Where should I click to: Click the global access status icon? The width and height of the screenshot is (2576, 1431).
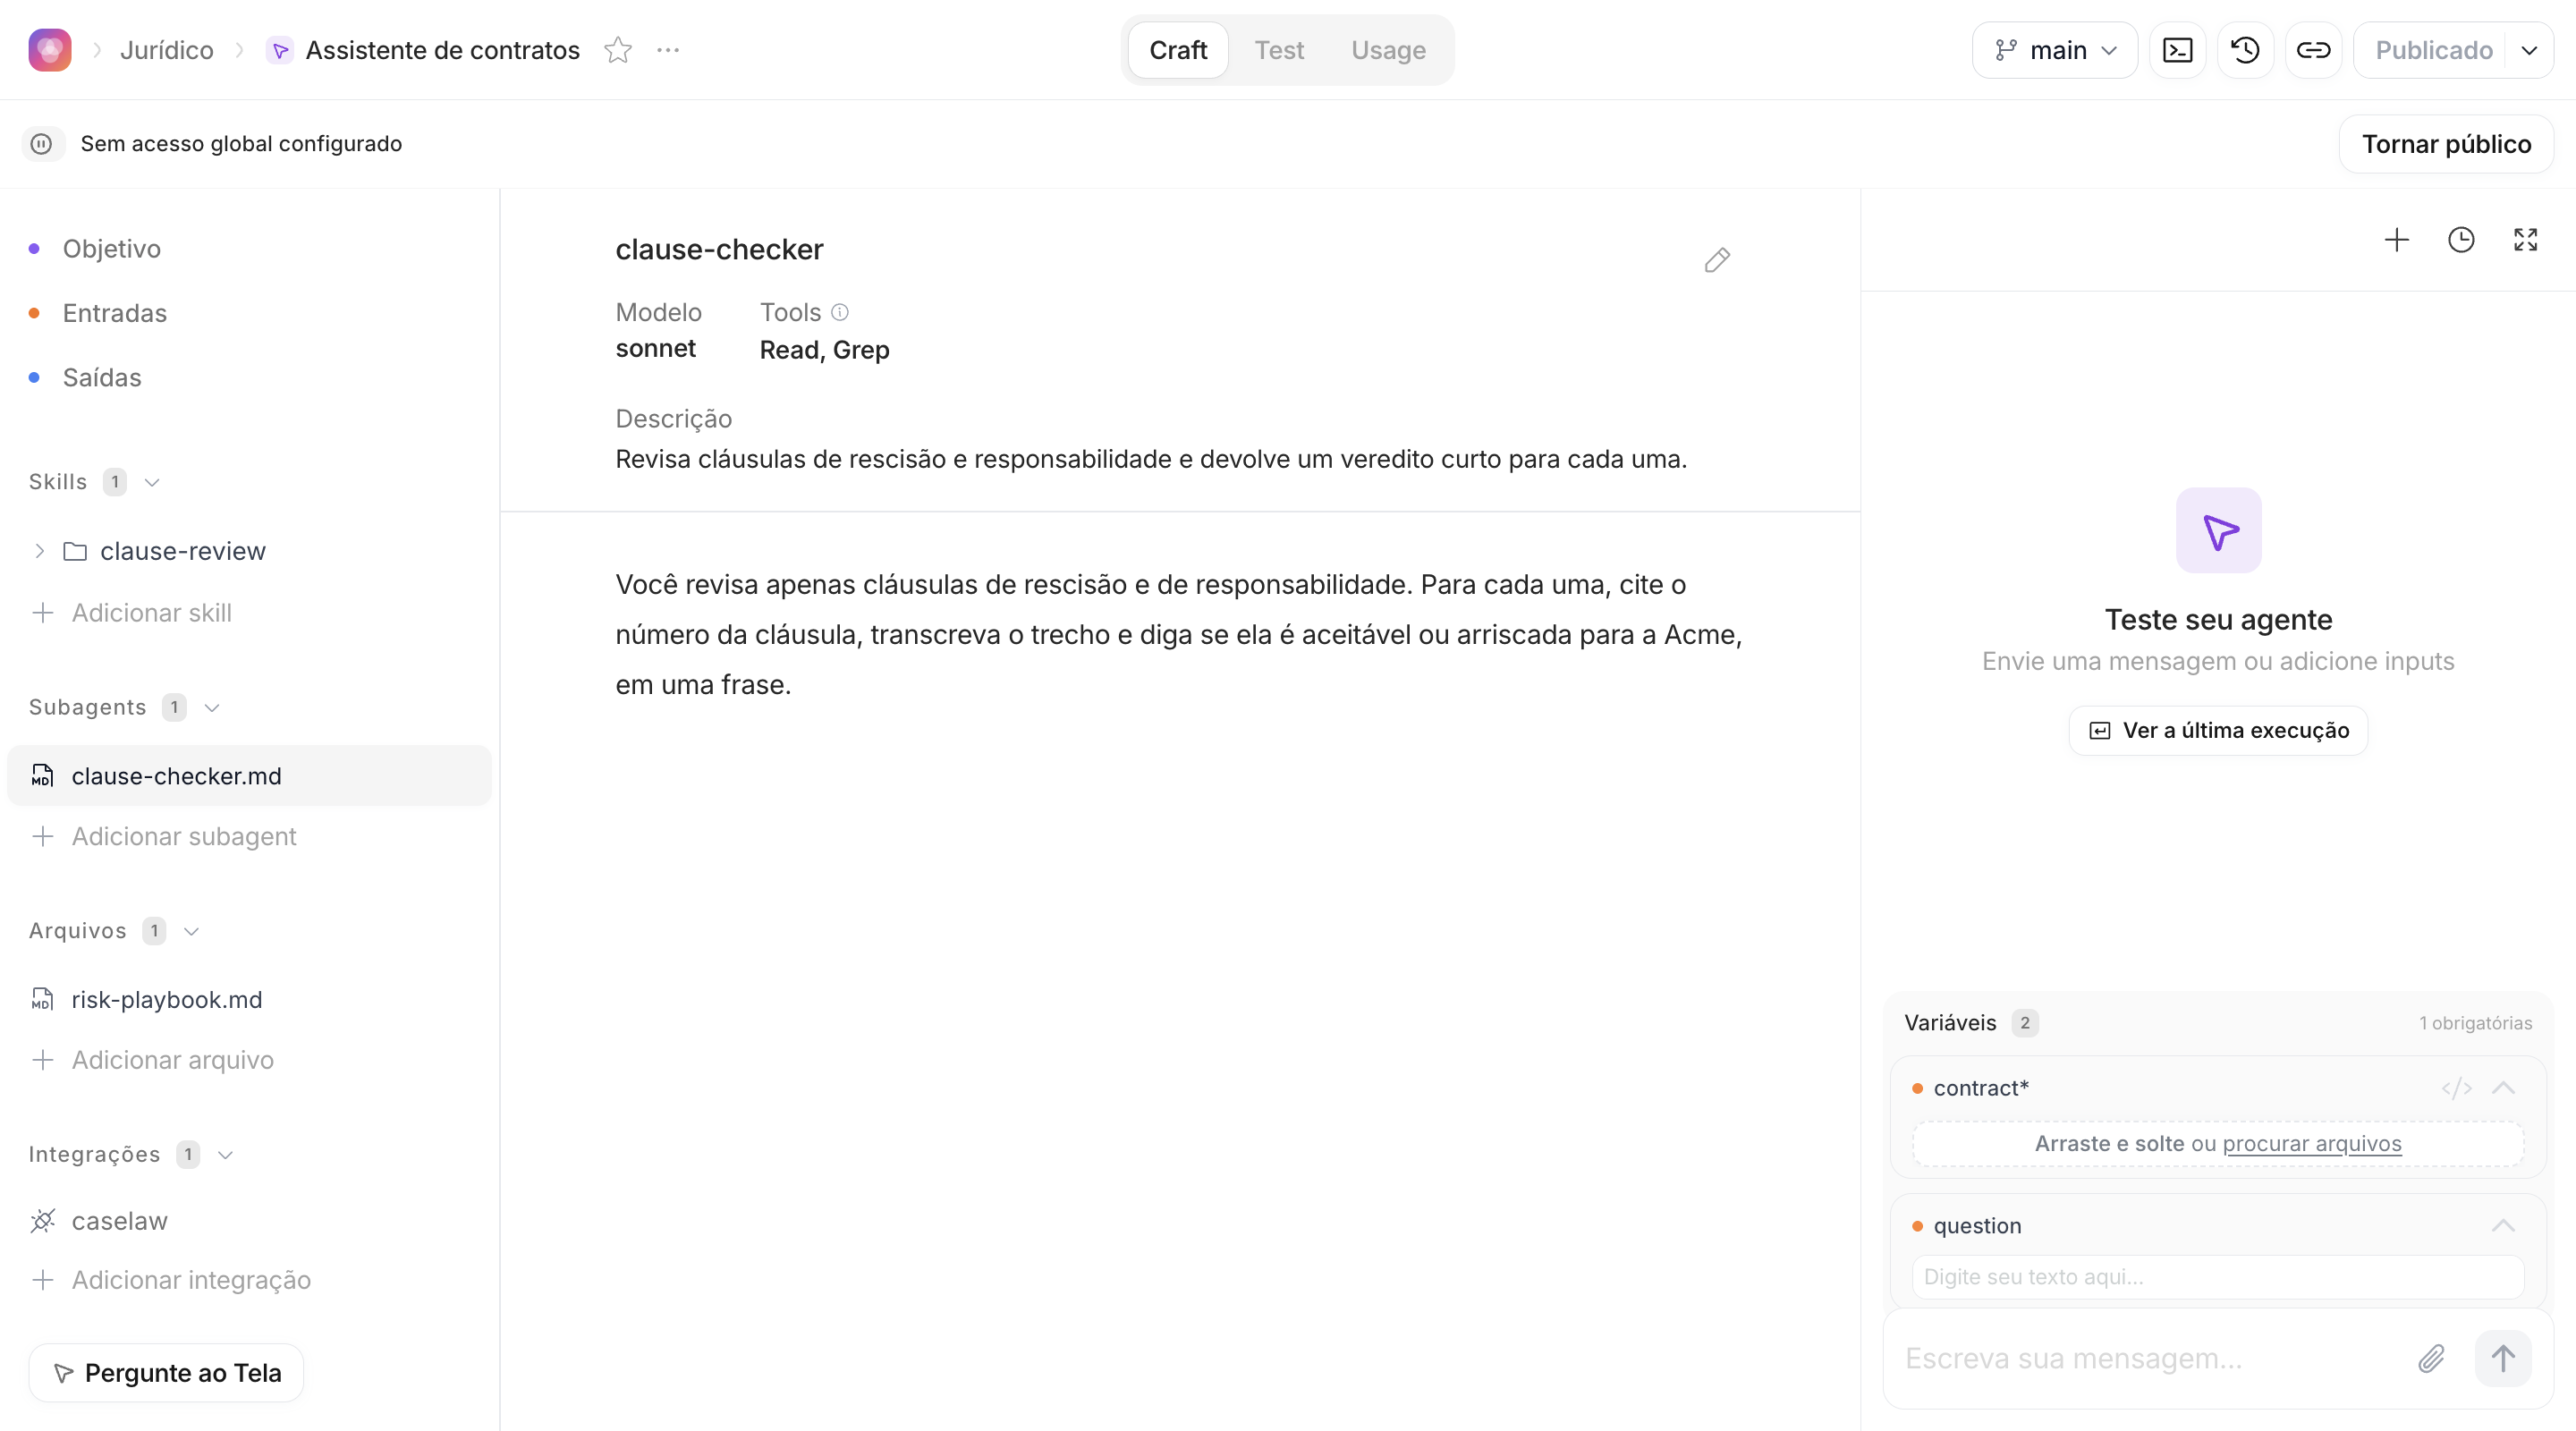(x=42, y=144)
